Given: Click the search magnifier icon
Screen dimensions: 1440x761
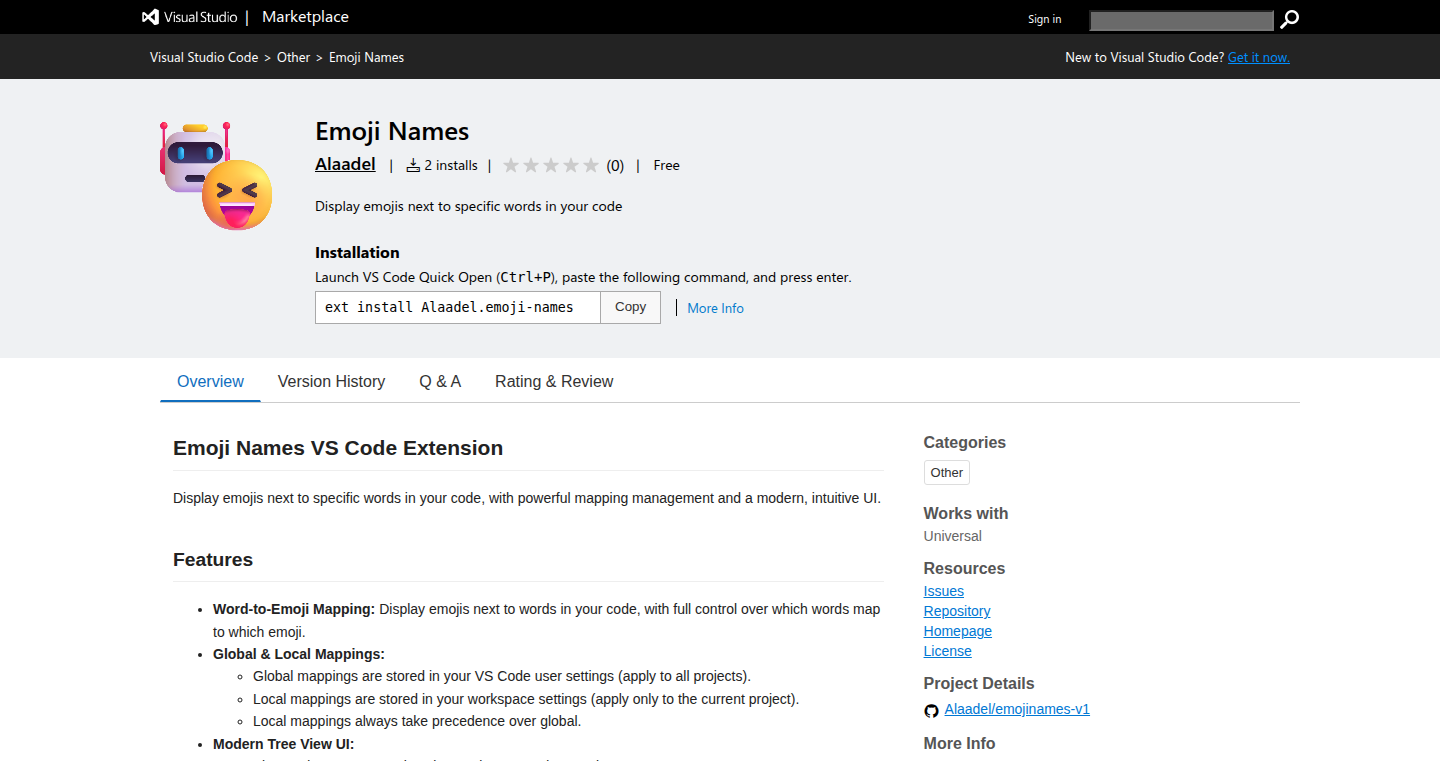Looking at the screenshot, I should [1290, 19].
